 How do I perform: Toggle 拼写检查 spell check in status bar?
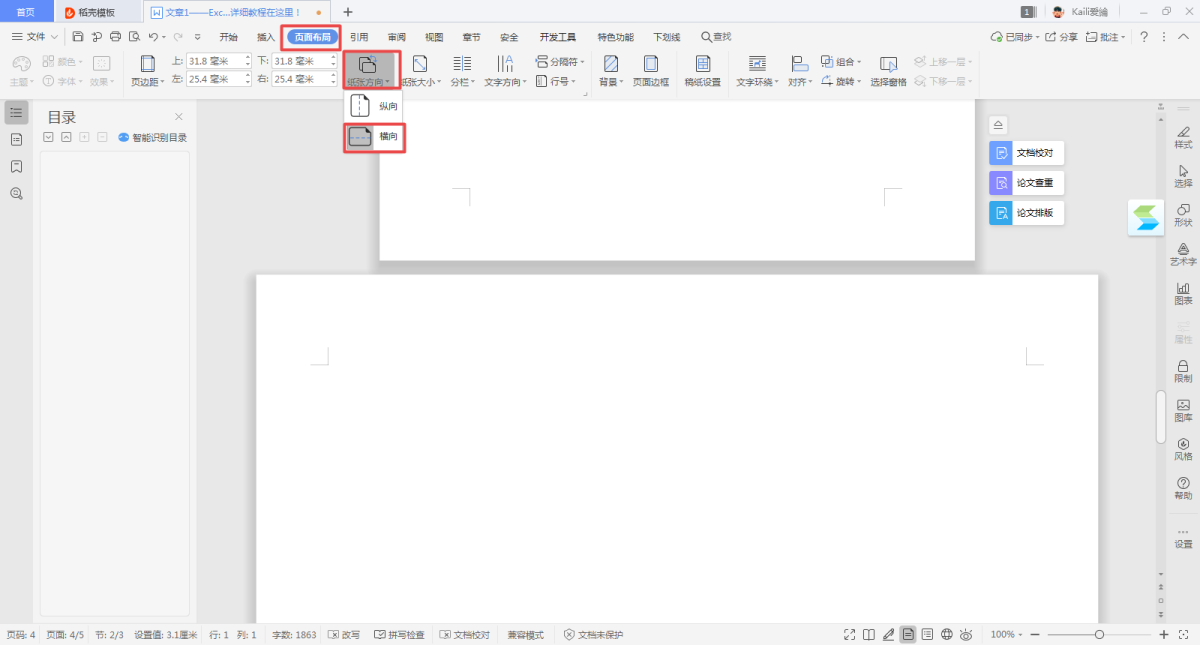[399, 635]
